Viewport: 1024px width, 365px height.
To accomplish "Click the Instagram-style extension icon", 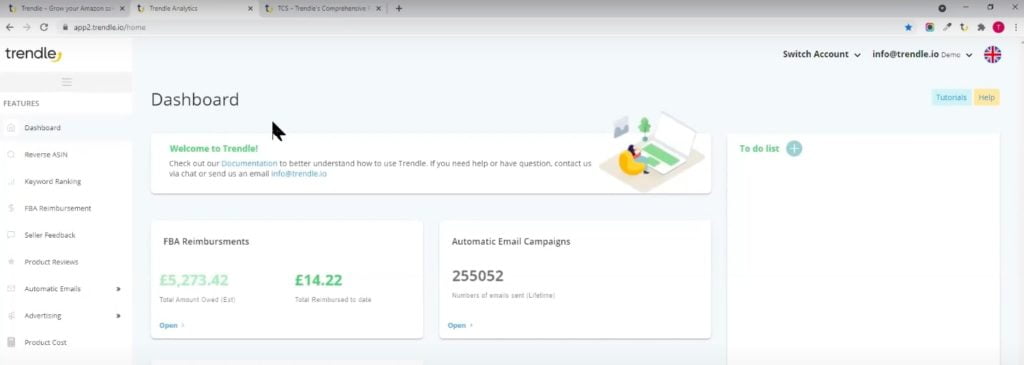I will click(929, 27).
